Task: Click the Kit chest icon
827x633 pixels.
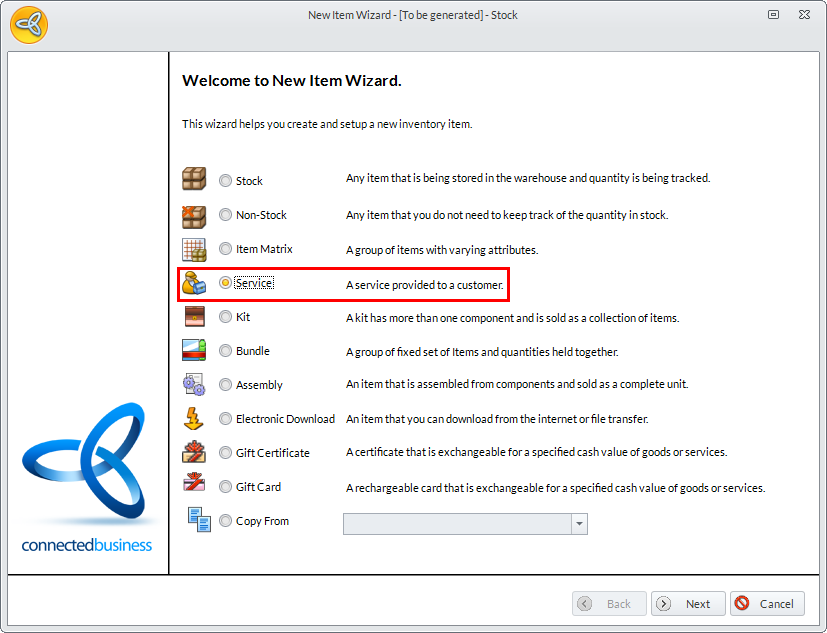Action: [195, 317]
